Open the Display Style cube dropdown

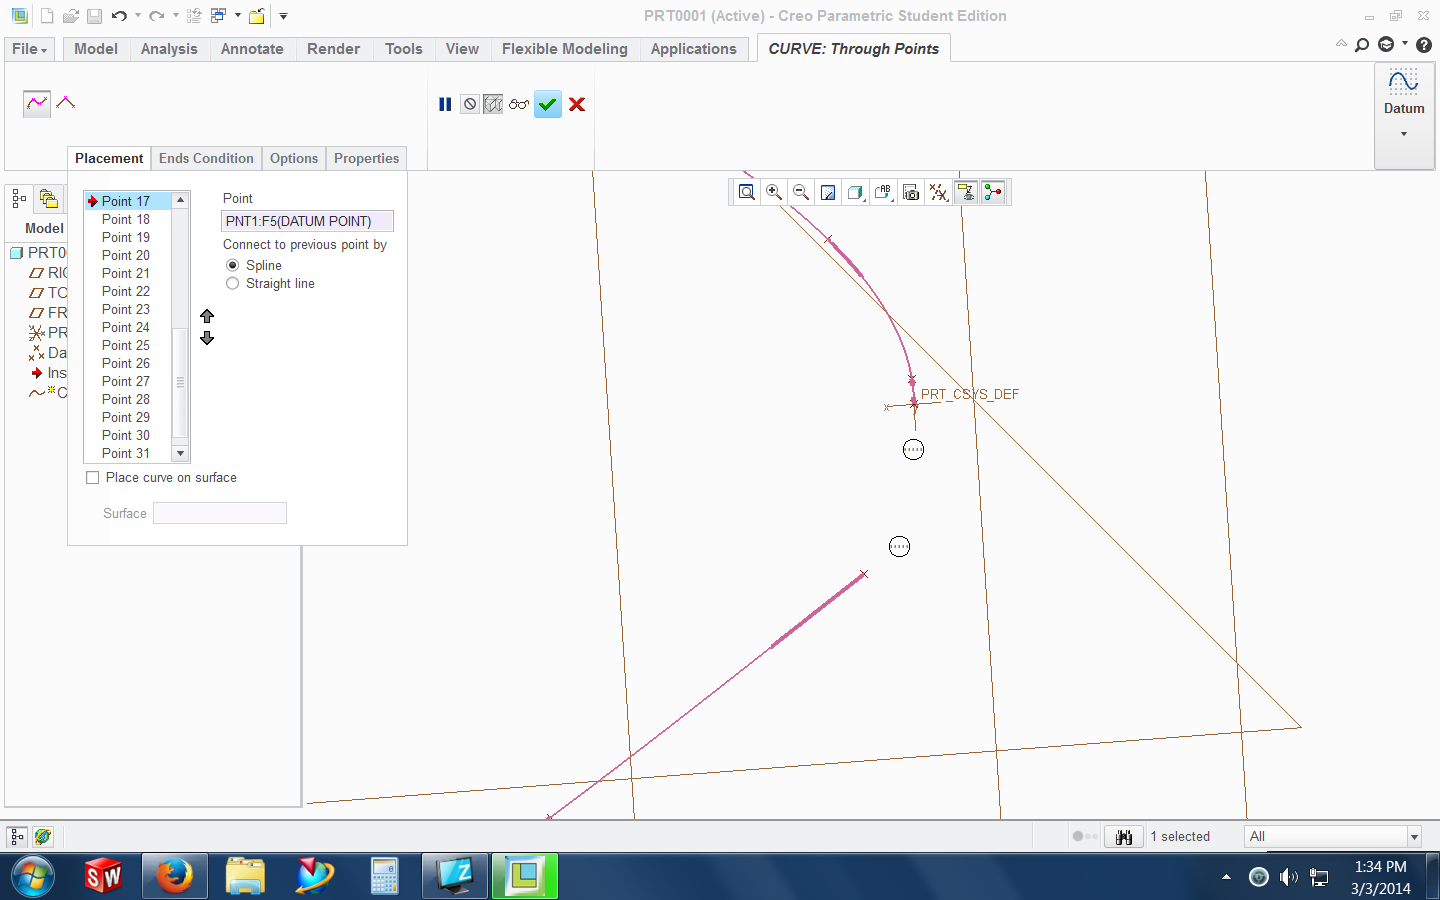point(856,192)
